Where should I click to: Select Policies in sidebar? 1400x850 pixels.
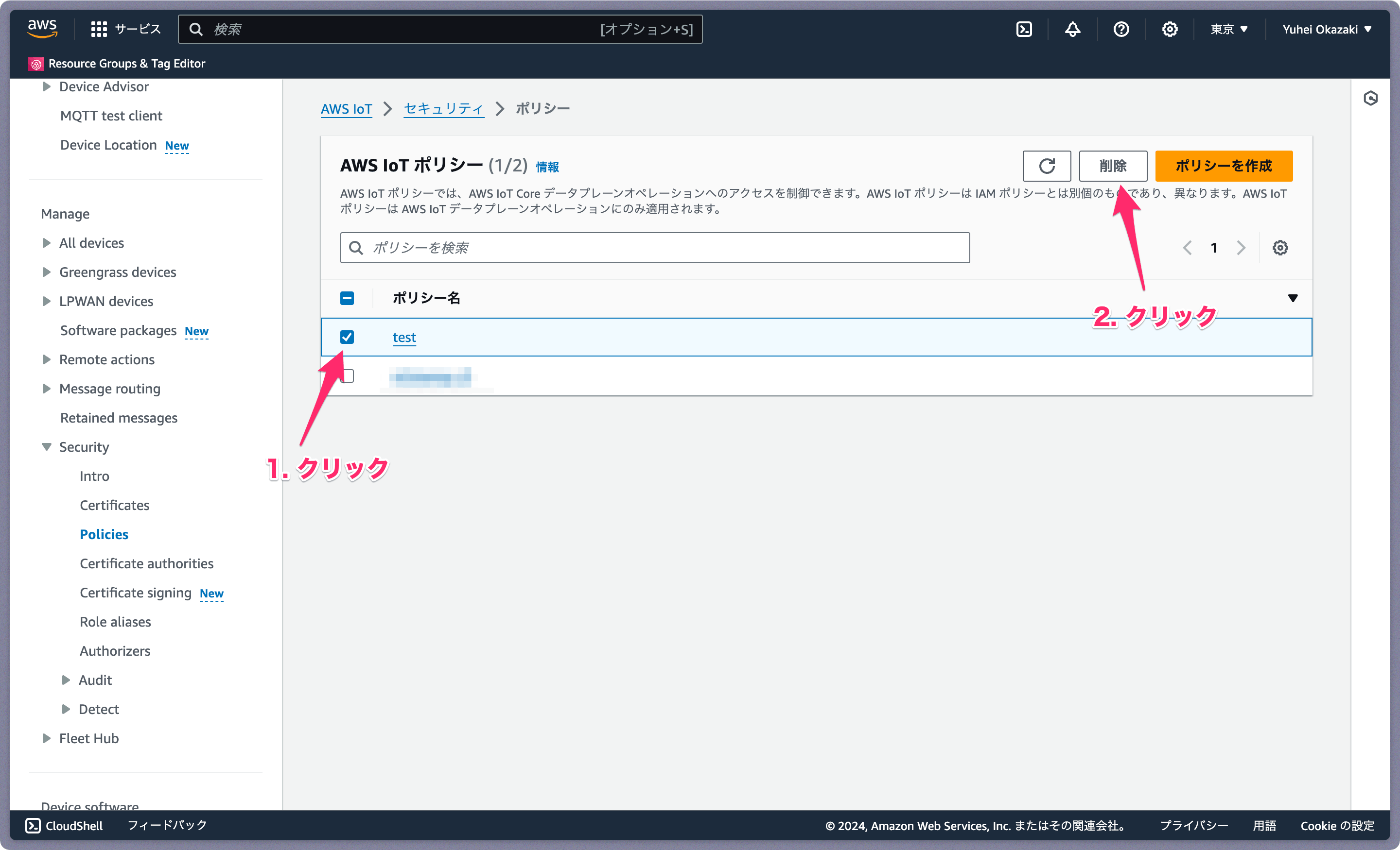[104, 534]
